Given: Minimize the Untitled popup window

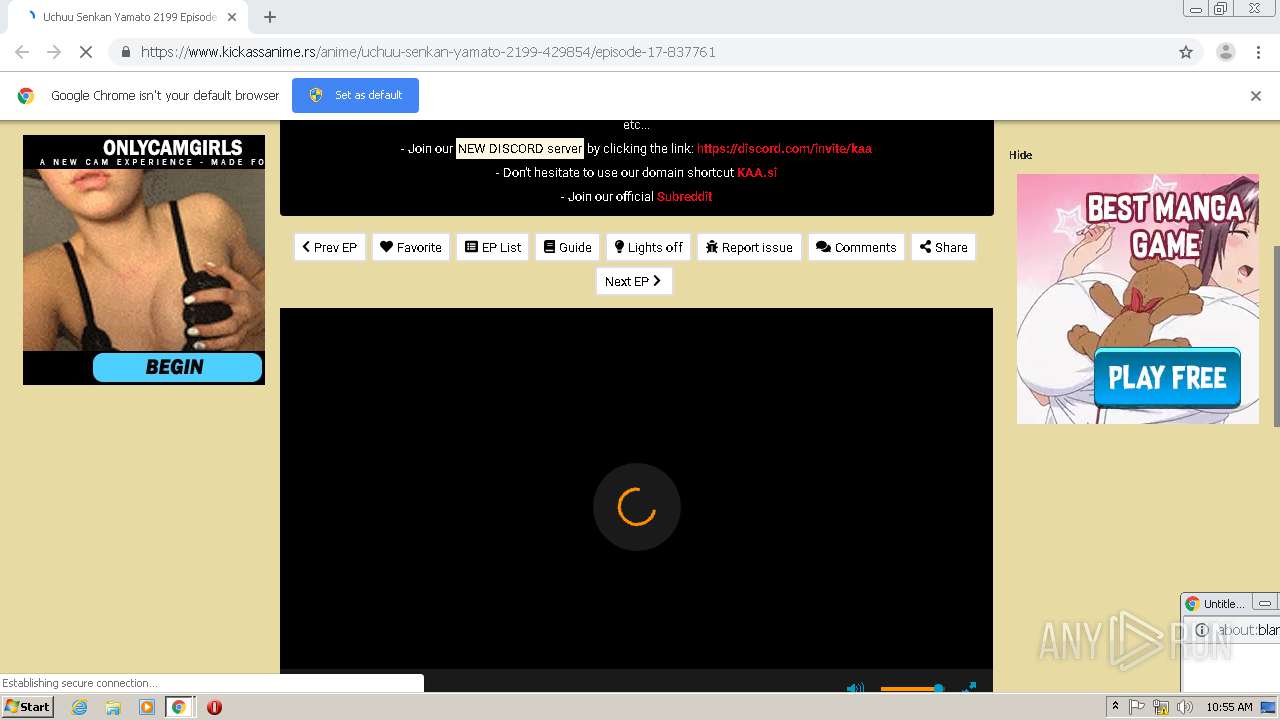Looking at the screenshot, I should click(x=1265, y=603).
